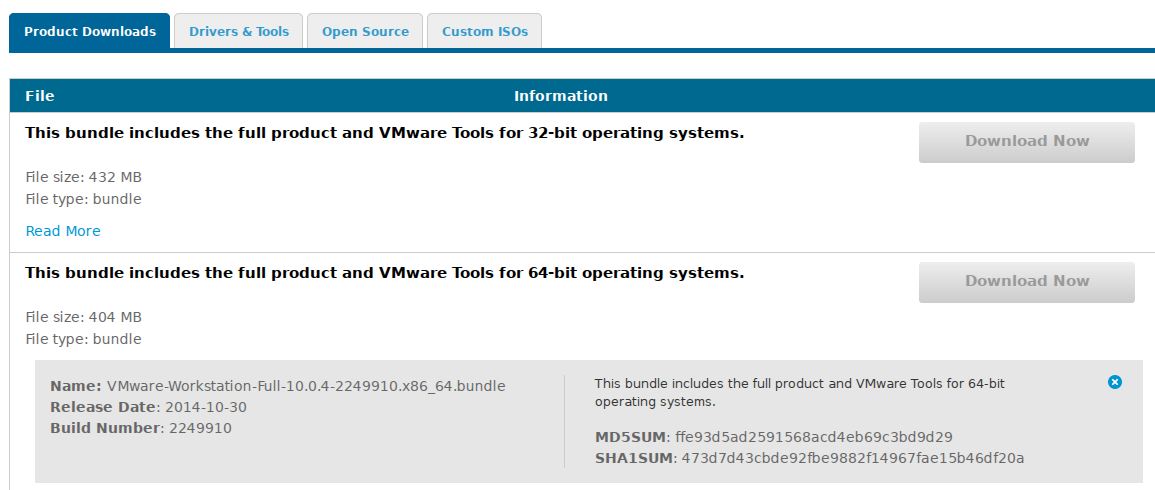Open Read More for 32-bit bundle
This screenshot has width=1155, height=490.
[x=63, y=231]
